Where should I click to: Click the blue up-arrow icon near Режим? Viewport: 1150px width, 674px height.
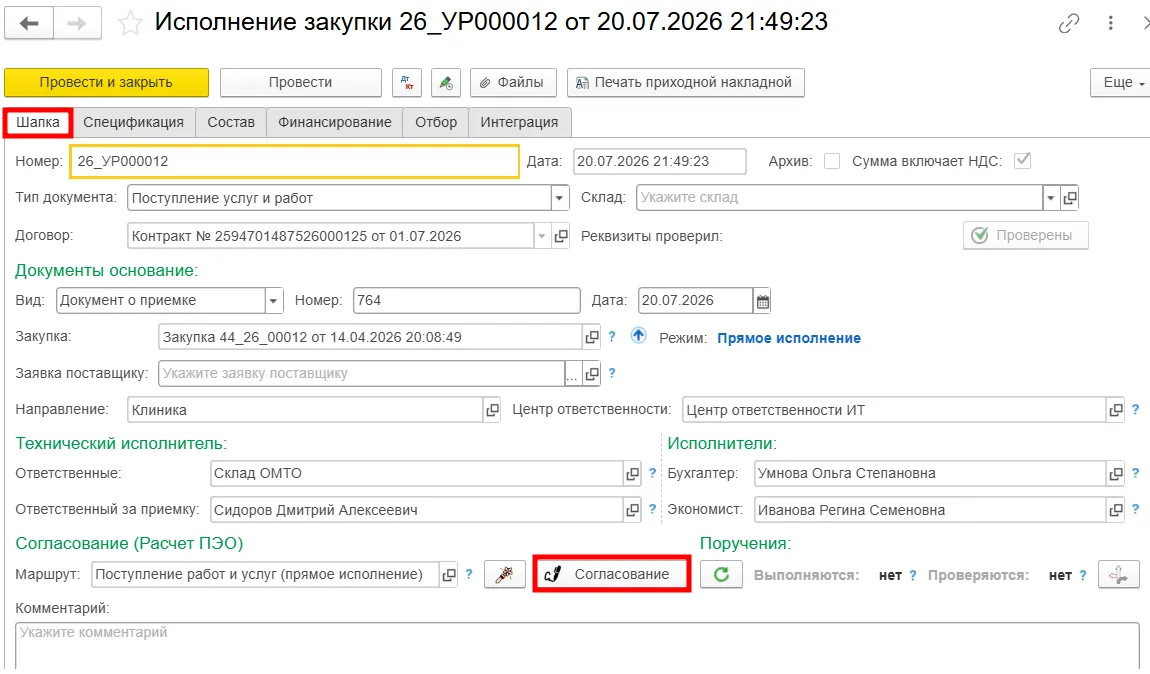(639, 336)
